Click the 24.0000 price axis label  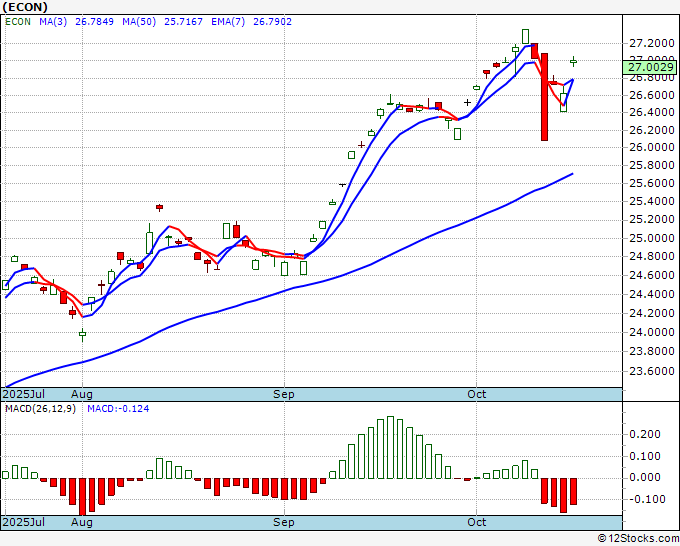(652, 332)
